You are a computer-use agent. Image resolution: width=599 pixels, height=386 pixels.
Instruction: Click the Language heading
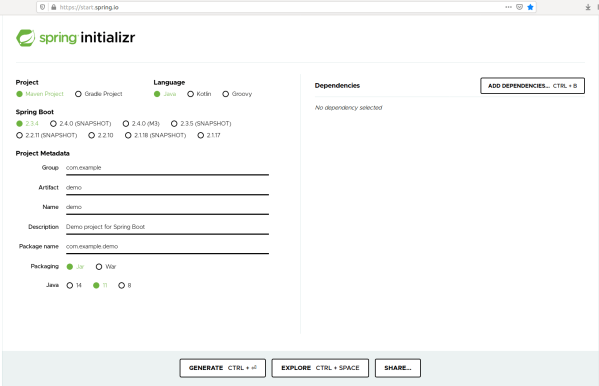point(169,83)
